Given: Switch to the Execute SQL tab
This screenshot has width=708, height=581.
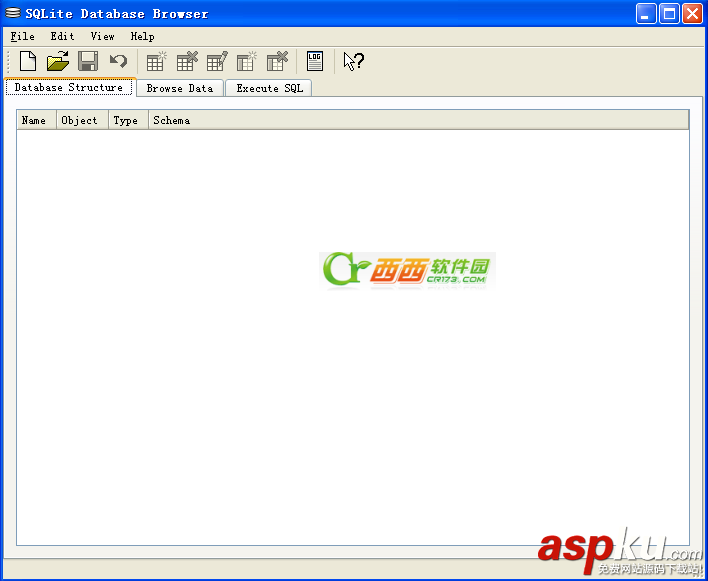Looking at the screenshot, I should pos(270,88).
